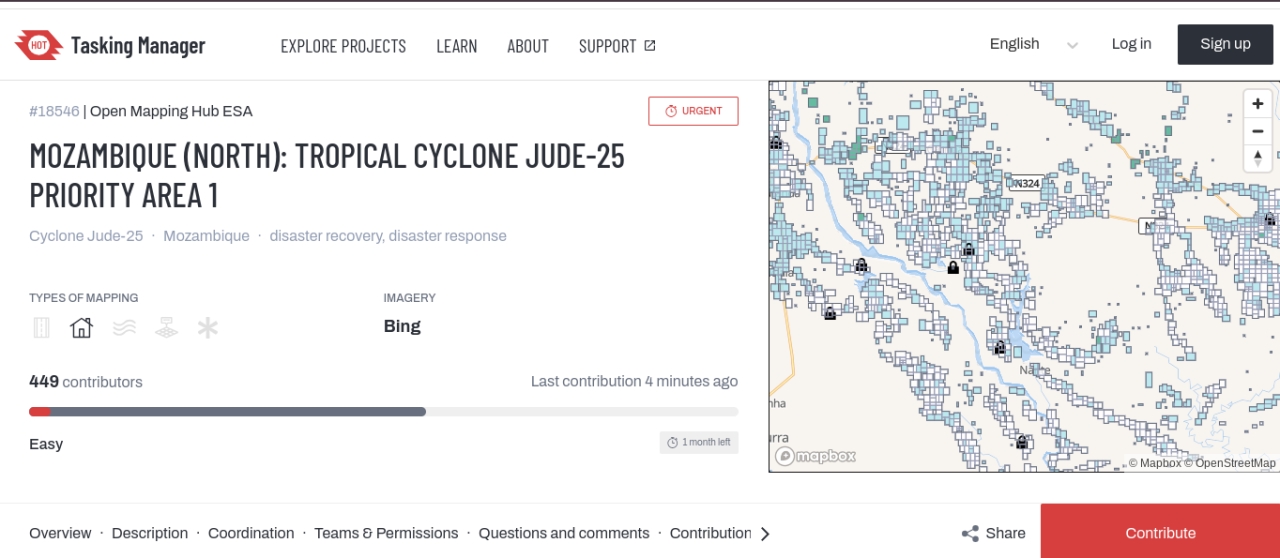Screen dimensions: 1280x558
Task: Click the HOT Tasking Manager logo
Action: click(x=110, y=45)
